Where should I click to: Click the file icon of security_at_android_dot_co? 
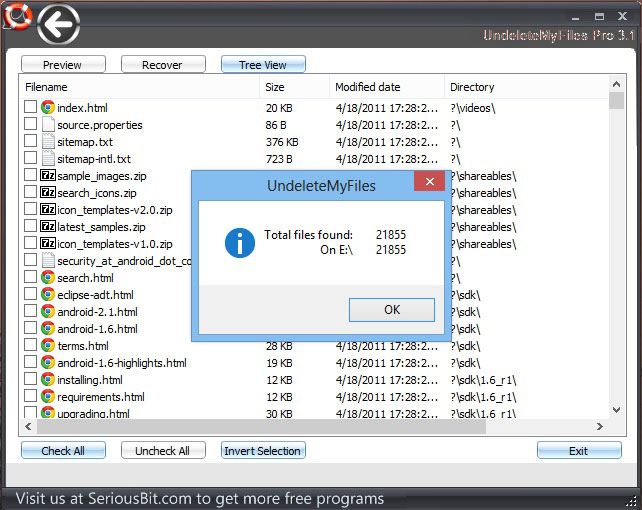48,260
